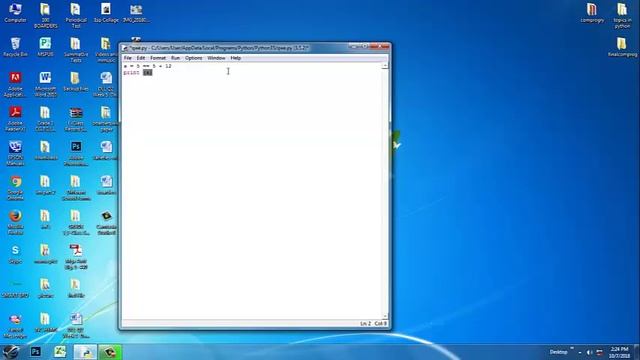
Task: Select the topics in python folder
Action: pos(622,15)
